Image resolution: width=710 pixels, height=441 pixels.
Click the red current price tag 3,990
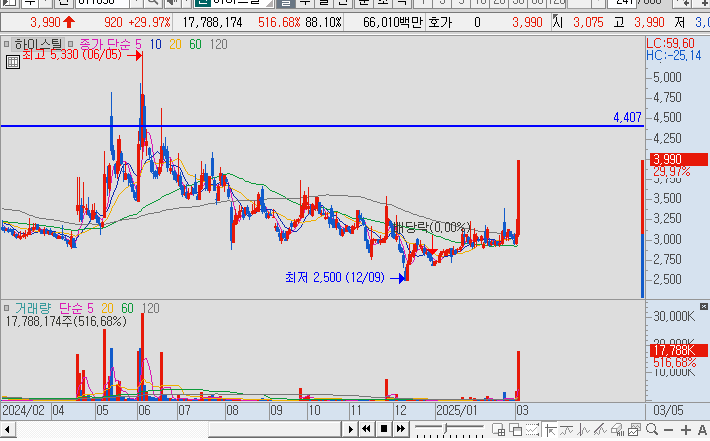point(679,159)
